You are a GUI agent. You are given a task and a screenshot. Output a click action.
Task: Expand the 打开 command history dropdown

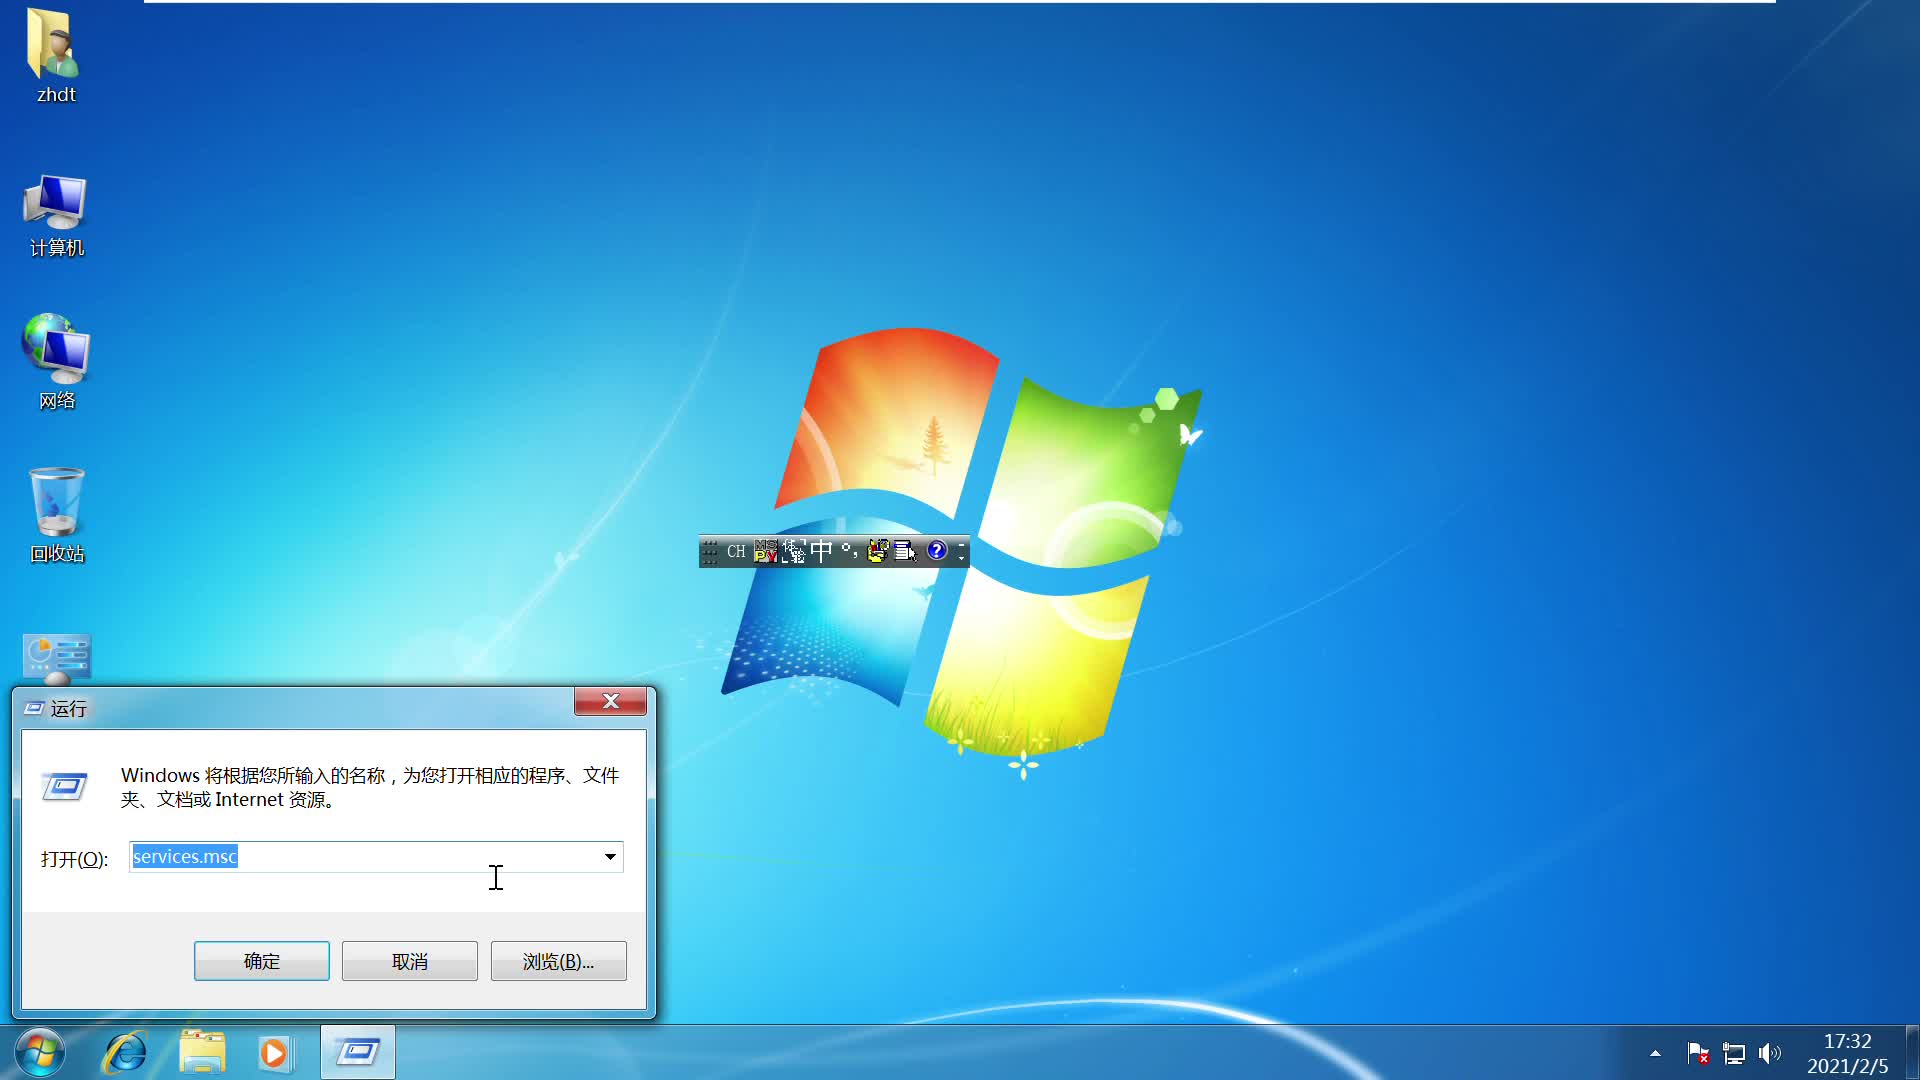[610, 857]
